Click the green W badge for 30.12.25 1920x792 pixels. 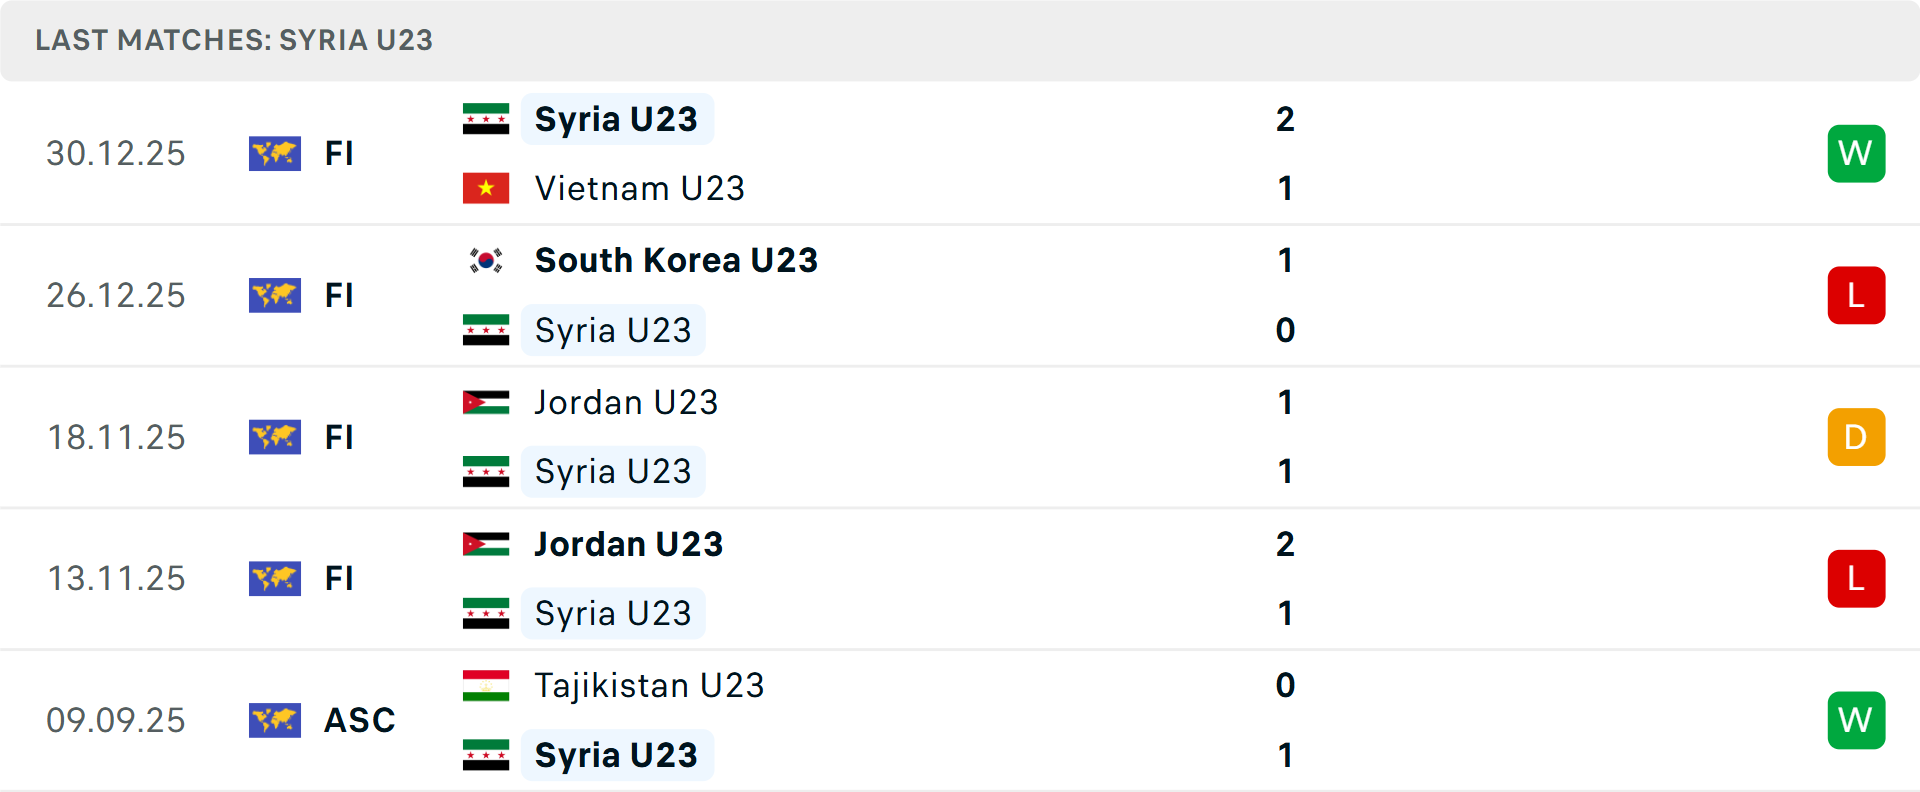[1856, 153]
